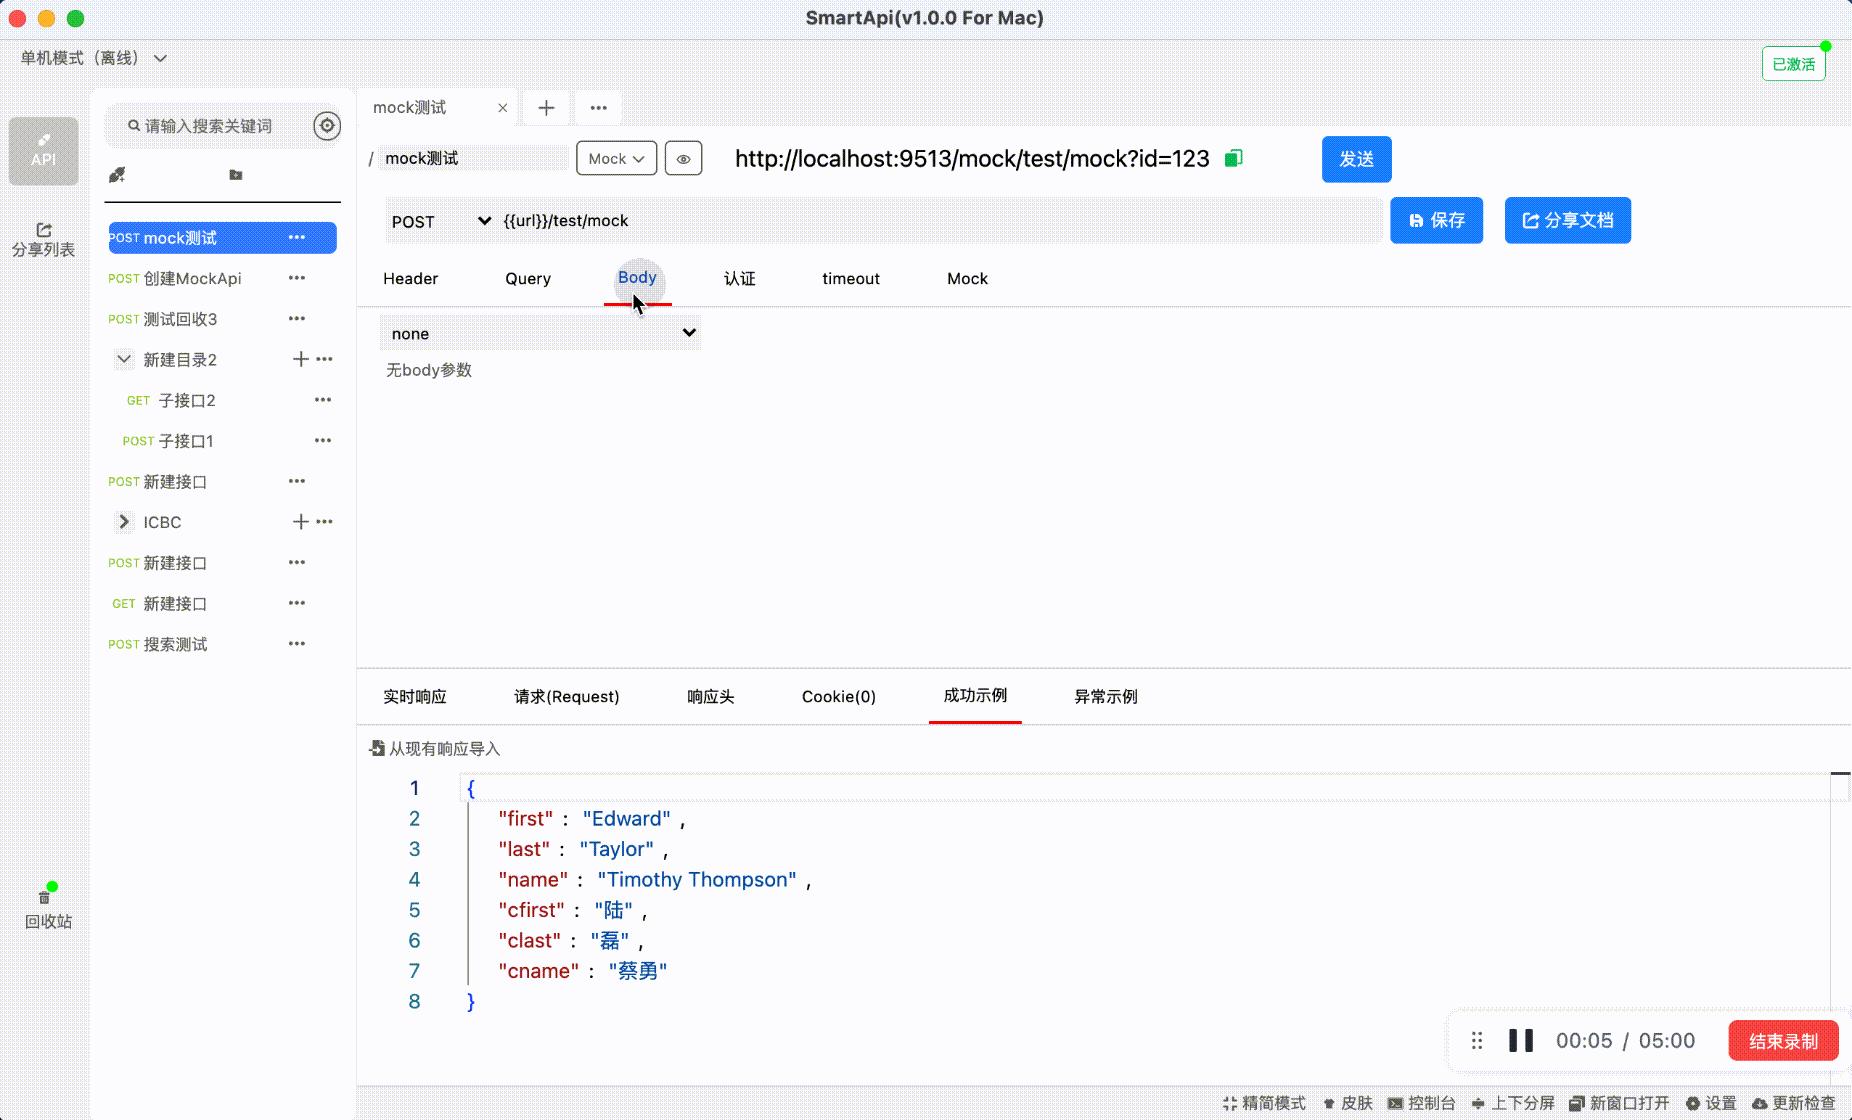
Task: Toggle the URL preview eye icon
Action: [683, 158]
